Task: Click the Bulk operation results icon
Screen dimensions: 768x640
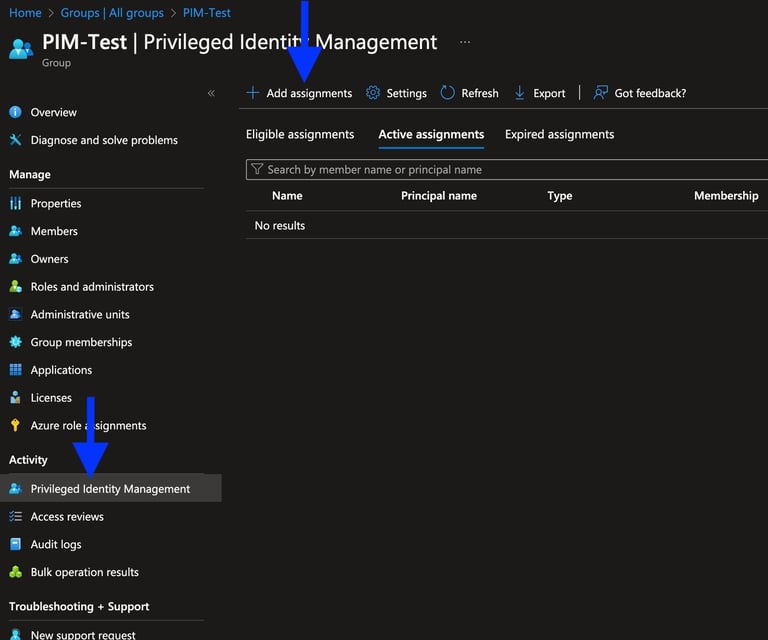Action: click(x=16, y=572)
